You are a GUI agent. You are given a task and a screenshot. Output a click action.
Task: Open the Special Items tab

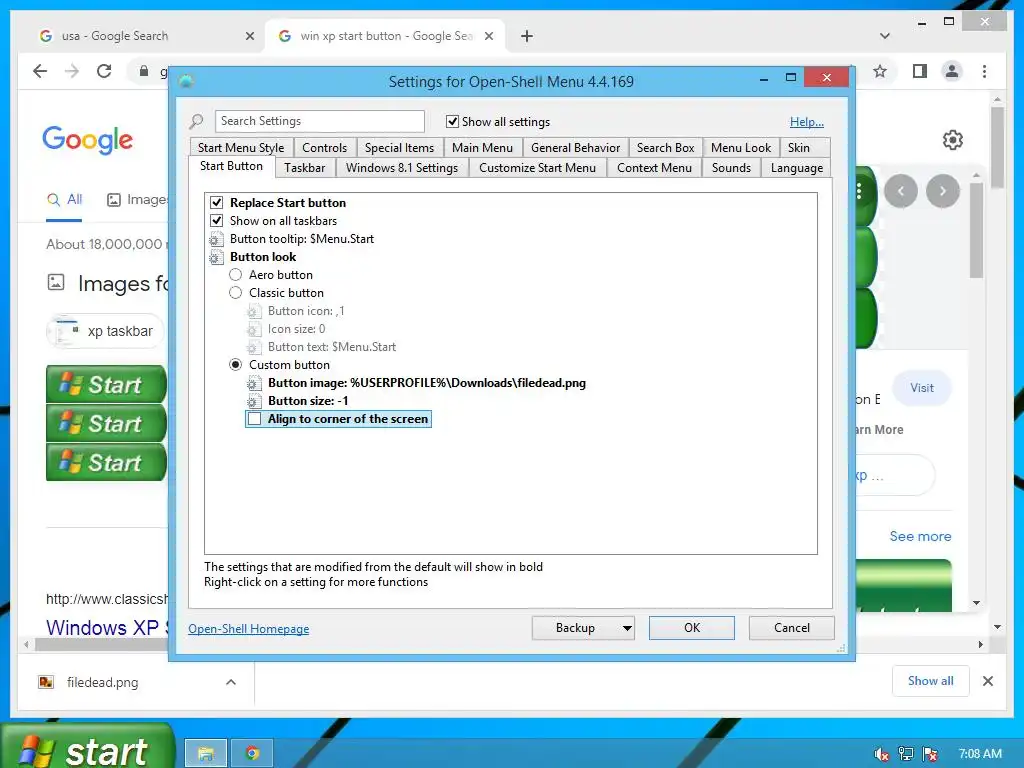pyautogui.click(x=400, y=148)
